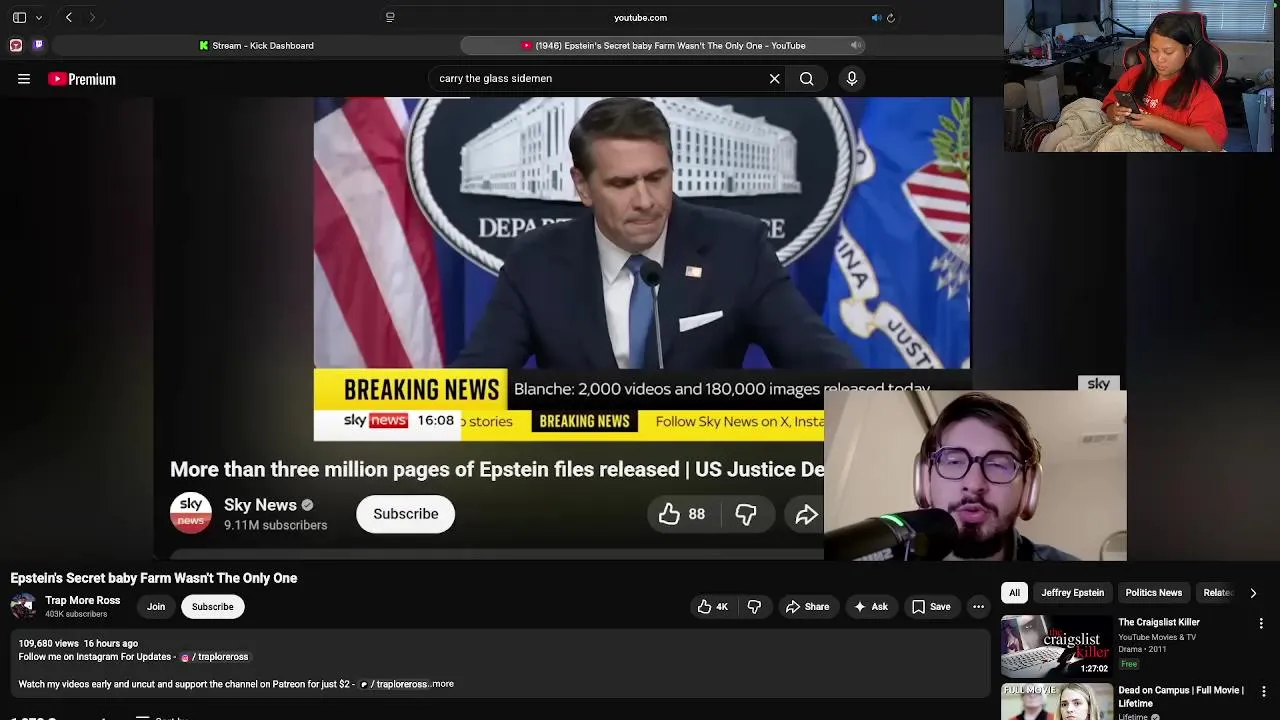The image size is (1280, 720).
Task: Click the video title Epstein's Secret baby Farm
Action: point(154,578)
